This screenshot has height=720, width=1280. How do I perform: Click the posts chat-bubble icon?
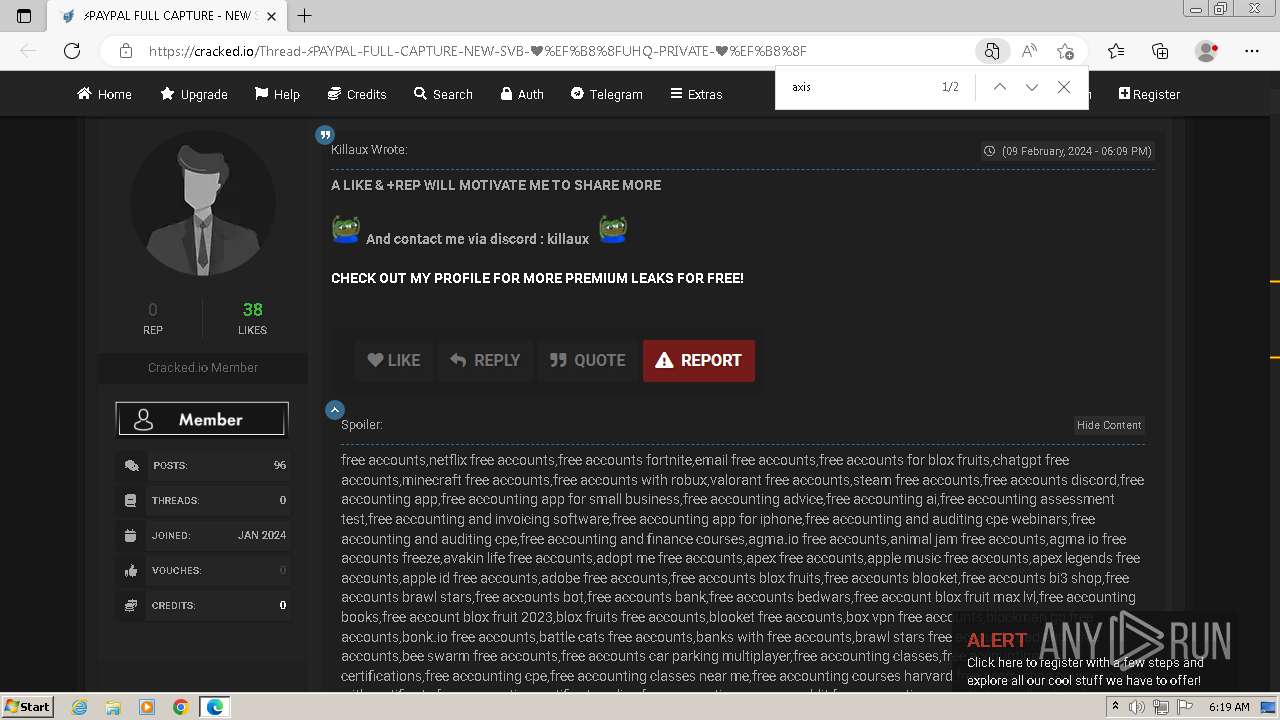click(131, 466)
